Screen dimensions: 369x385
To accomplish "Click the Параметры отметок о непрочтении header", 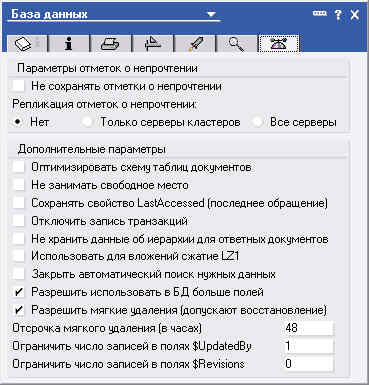I will [107, 68].
